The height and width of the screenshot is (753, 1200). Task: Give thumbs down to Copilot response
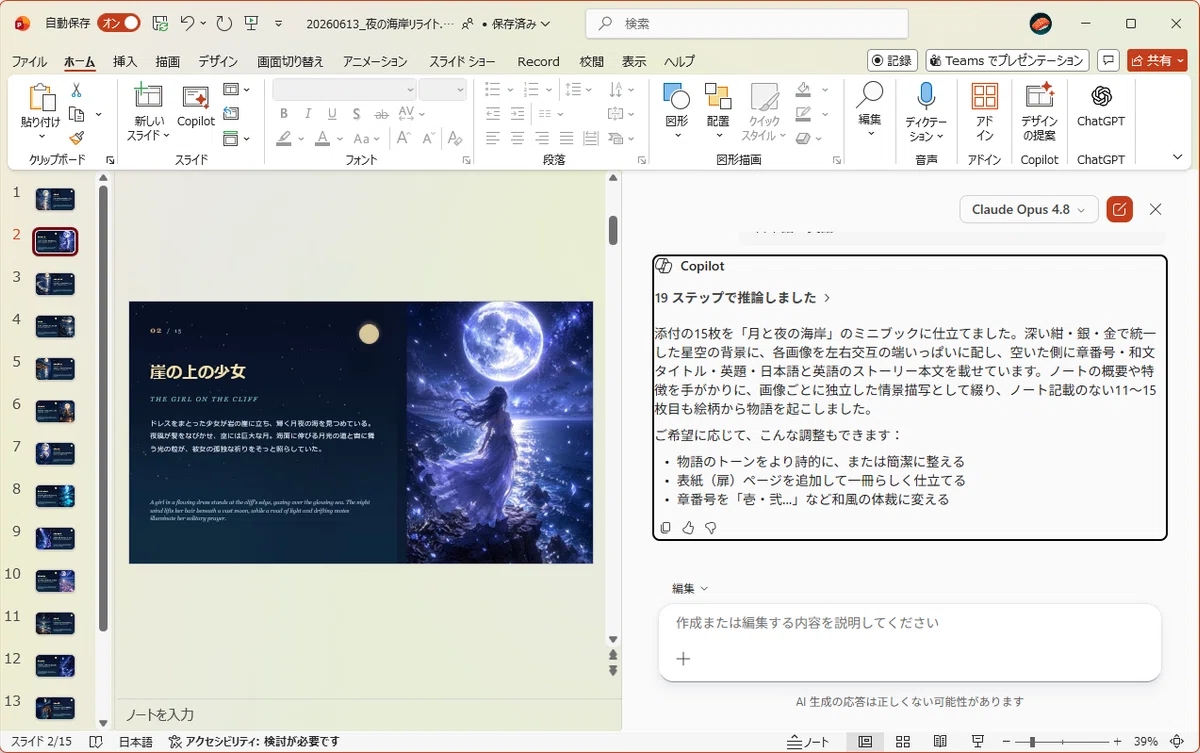click(x=711, y=527)
